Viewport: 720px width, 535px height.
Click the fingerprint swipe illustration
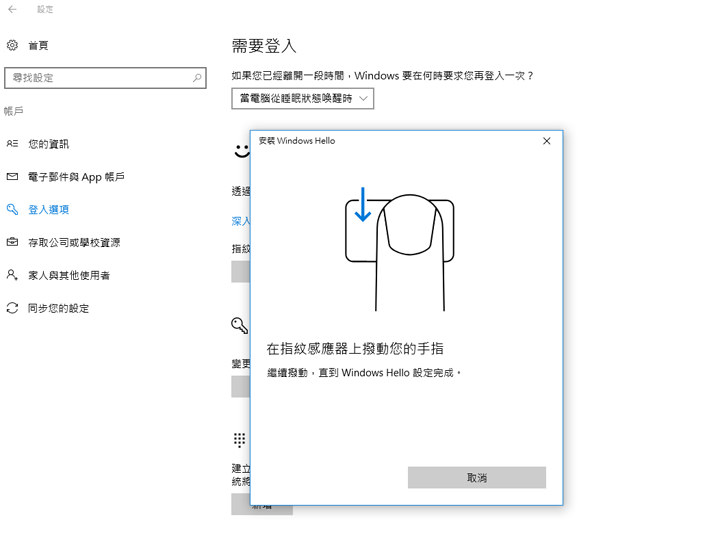coord(399,249)
